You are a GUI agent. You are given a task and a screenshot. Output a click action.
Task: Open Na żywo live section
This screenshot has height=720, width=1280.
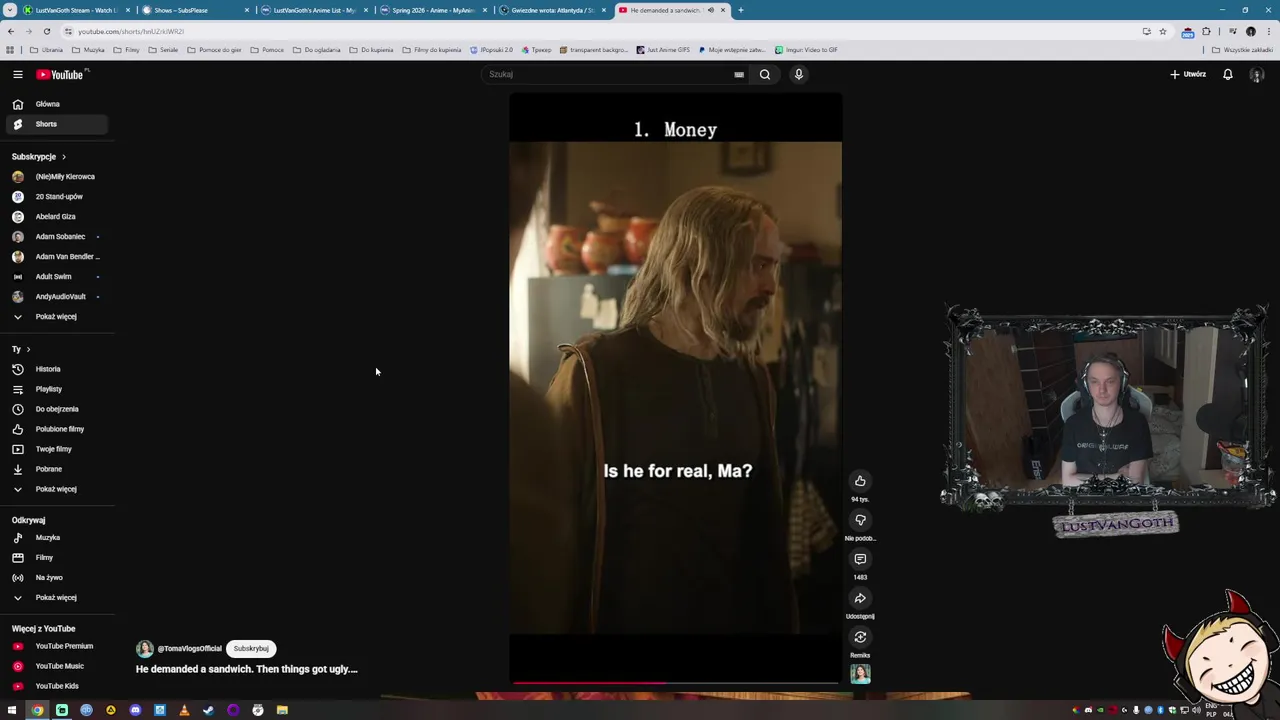point(57,578)
